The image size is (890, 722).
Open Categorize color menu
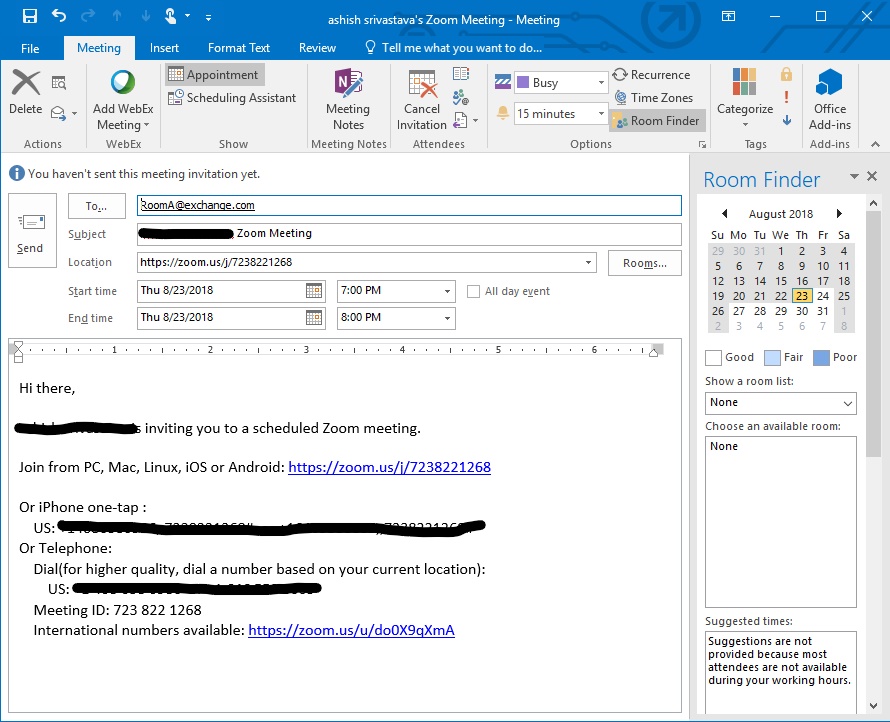[745, 98]
